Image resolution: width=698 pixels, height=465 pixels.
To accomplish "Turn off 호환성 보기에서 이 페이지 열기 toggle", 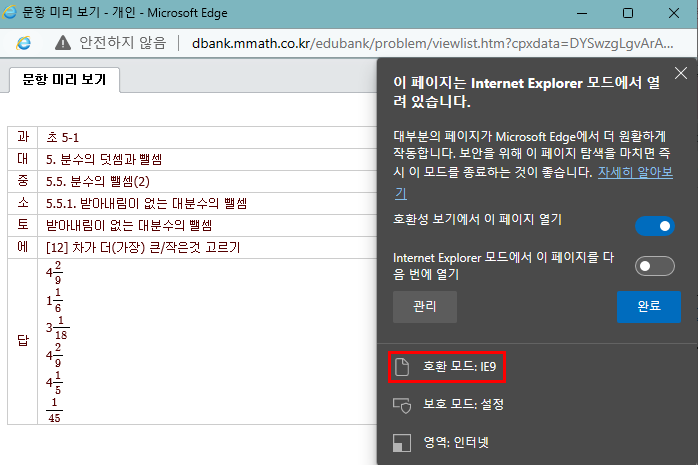I will click(x=655, y=226).
